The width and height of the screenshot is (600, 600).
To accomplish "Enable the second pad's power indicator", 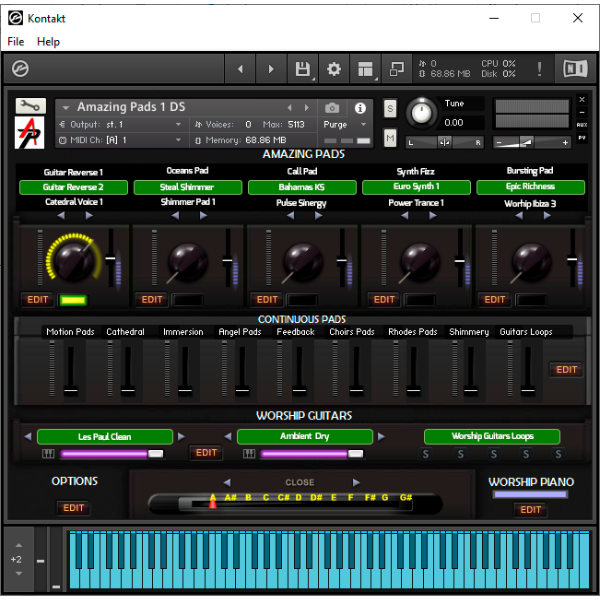I will pos(188,300).
